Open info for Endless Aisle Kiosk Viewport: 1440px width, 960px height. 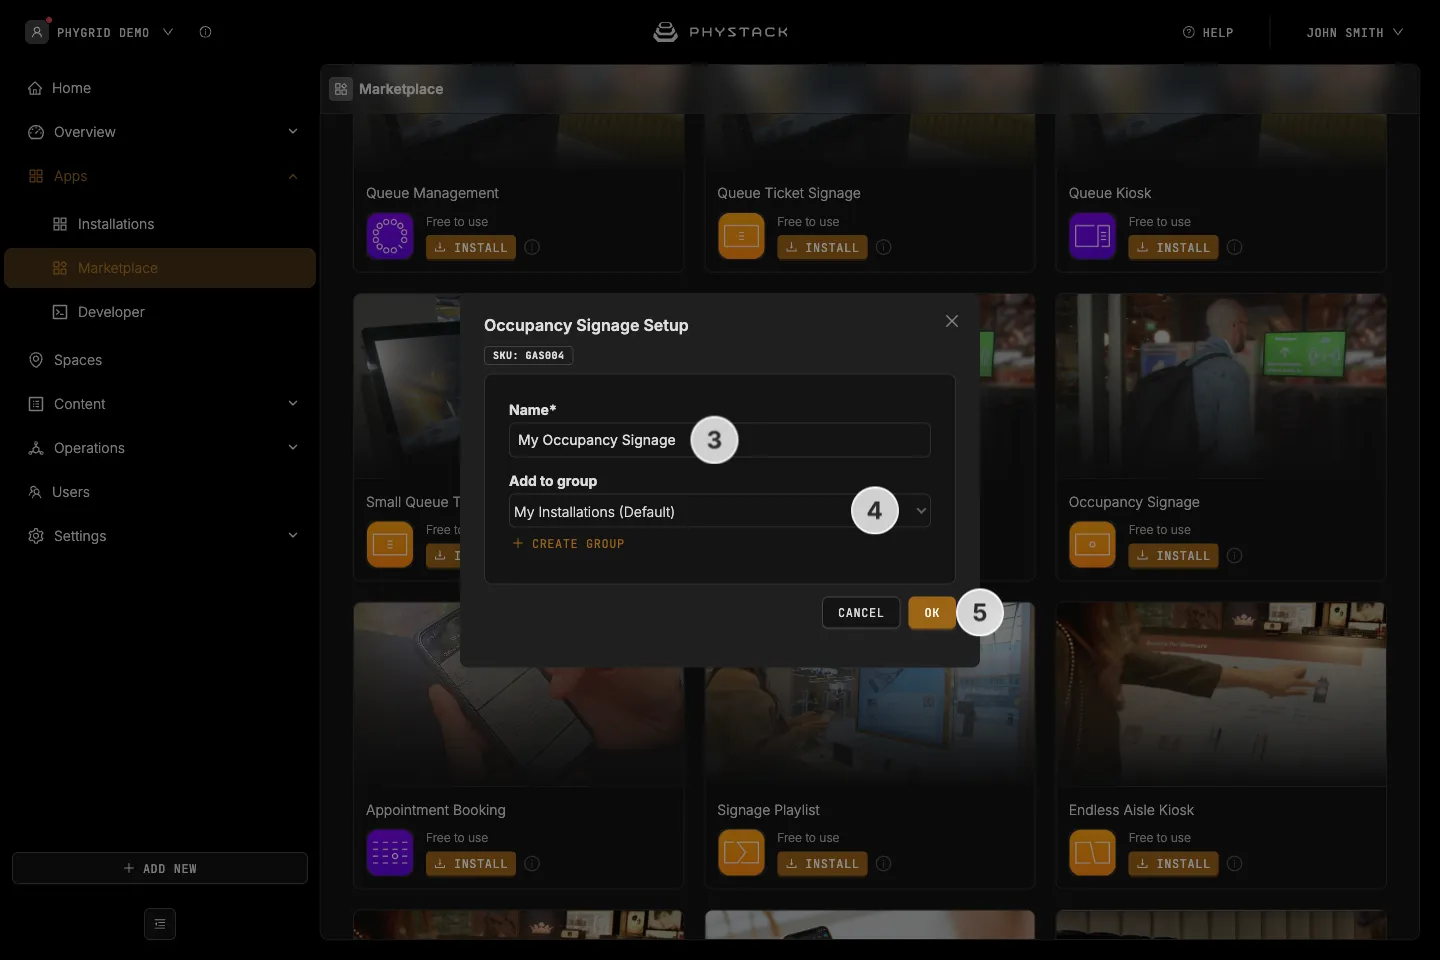1235,863
